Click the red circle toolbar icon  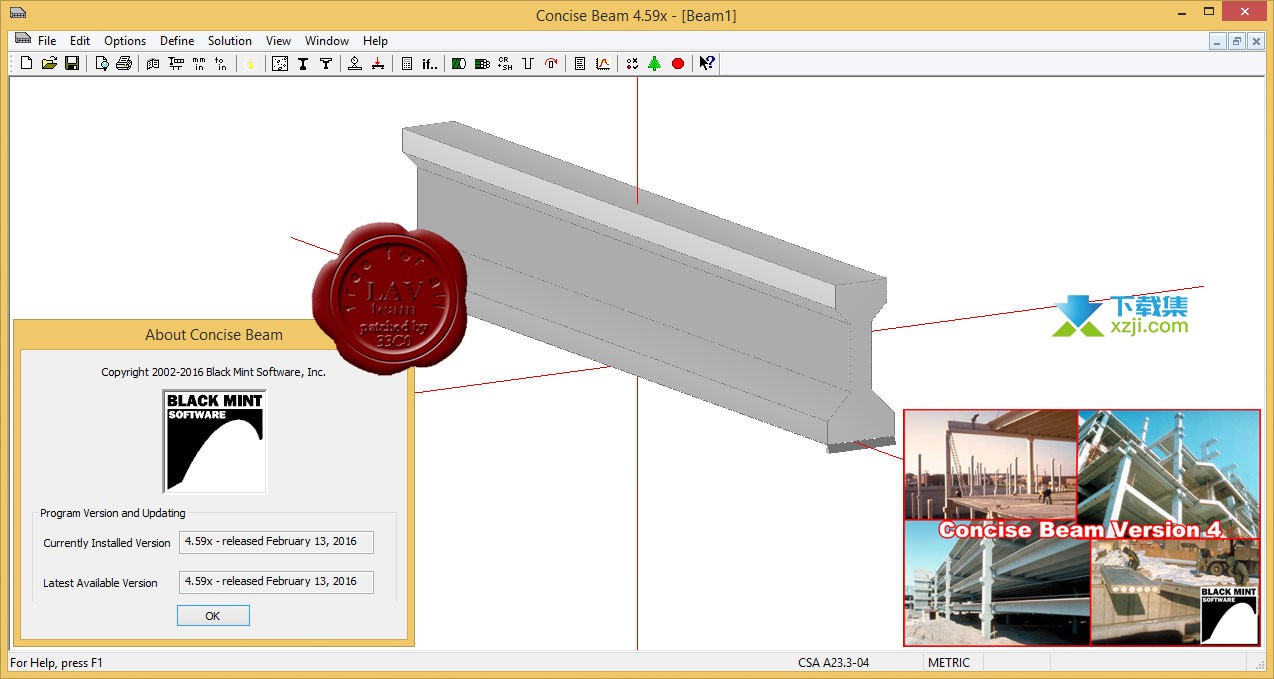pyautogui.click(x=678, y=64)
